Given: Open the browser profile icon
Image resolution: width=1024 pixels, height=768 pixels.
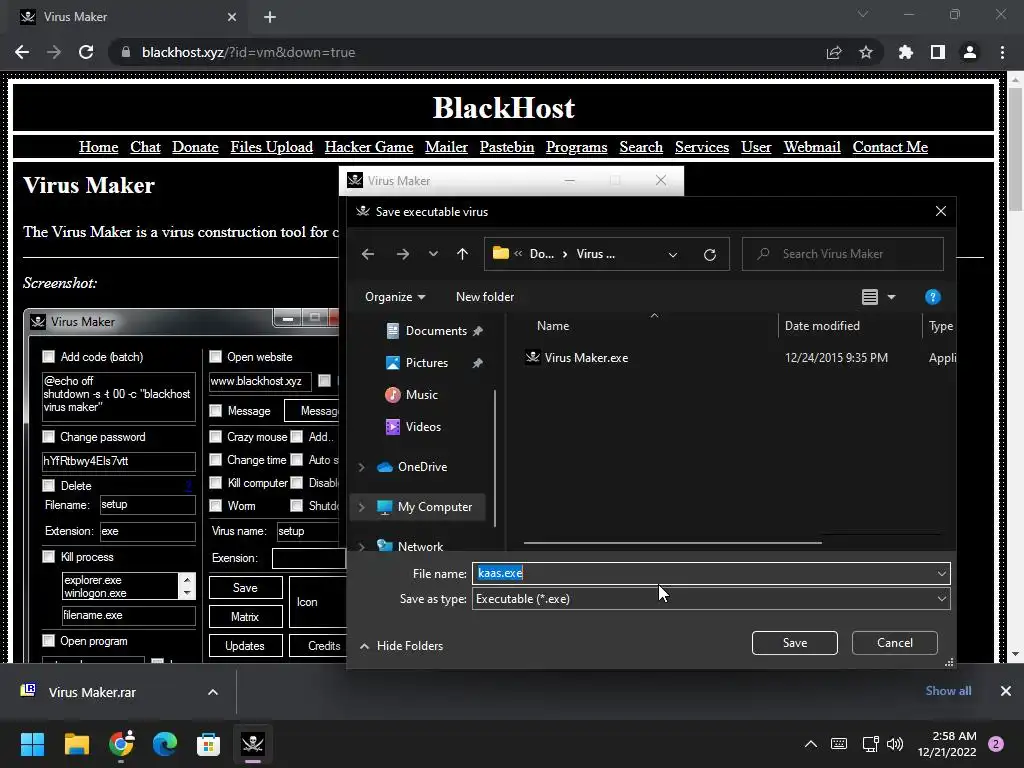Looking at the screenshot, I should pyautogui.click(x=970, y=52).
